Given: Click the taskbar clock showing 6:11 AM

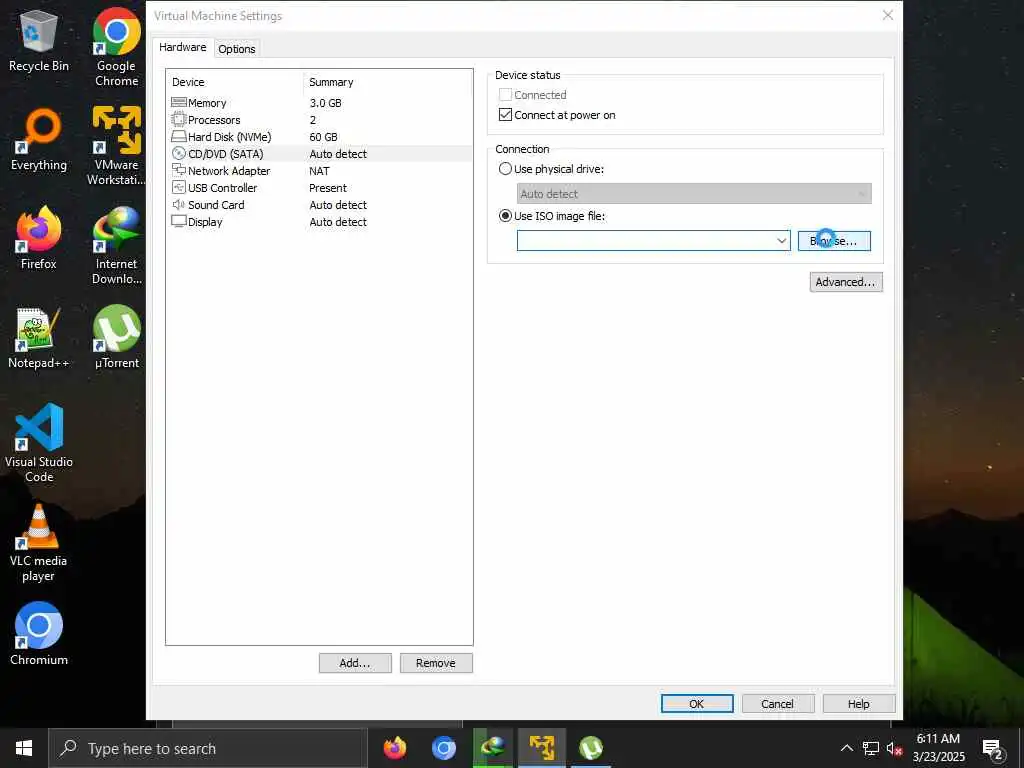Looking at the screenshot, I should (938, 748).
